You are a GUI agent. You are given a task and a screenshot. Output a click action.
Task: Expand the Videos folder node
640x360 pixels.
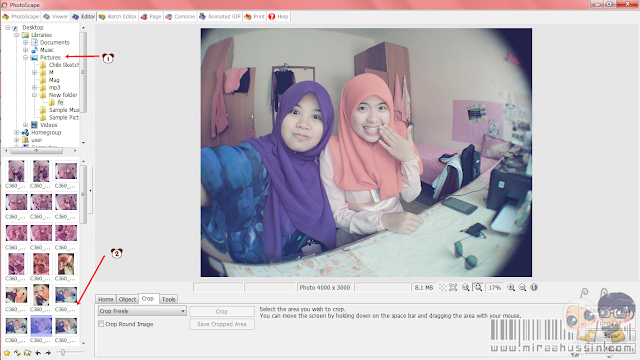pyautogui.click(x=25, y=125)
